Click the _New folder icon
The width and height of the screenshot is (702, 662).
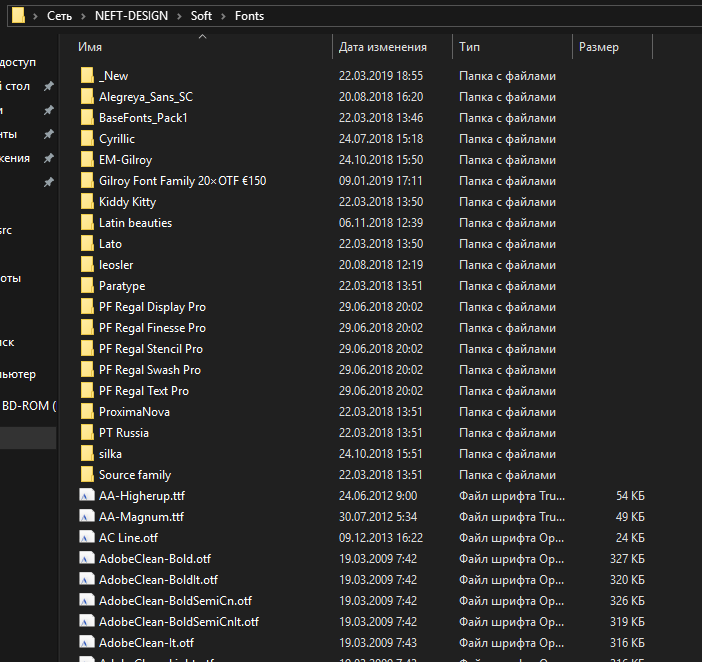coord(87,76)
